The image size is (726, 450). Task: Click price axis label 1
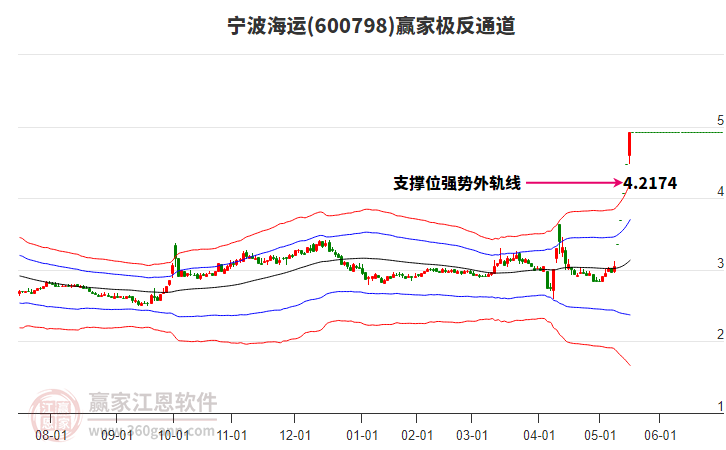pos(720,406)
